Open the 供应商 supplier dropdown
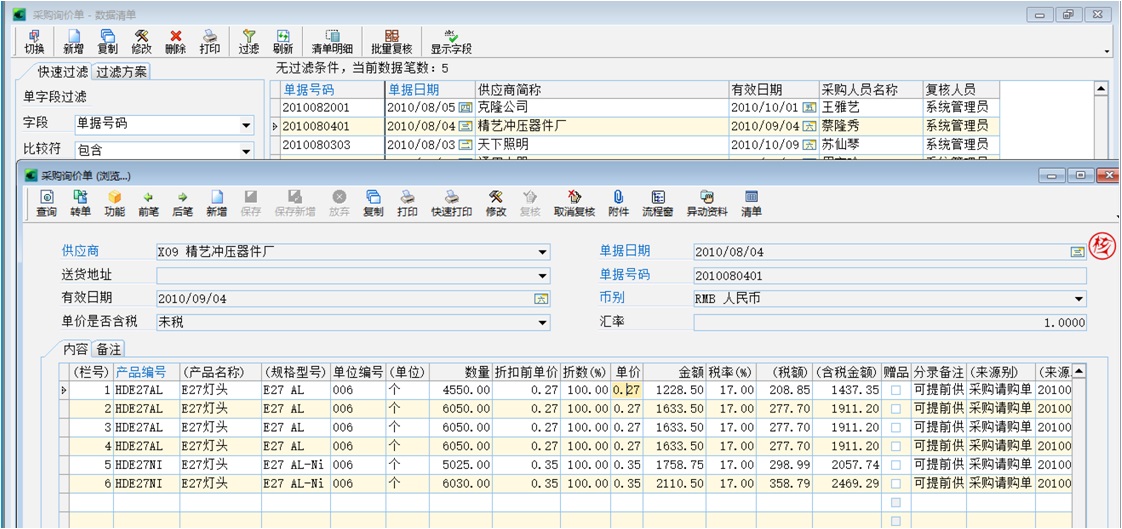 pos(543,252)
